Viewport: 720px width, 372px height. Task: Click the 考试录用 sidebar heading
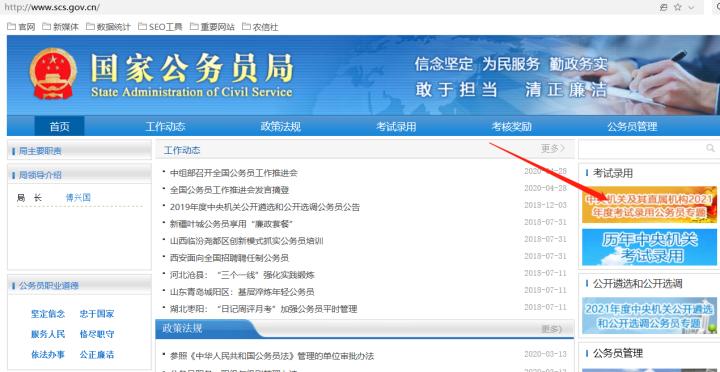[x=613, y=173]
